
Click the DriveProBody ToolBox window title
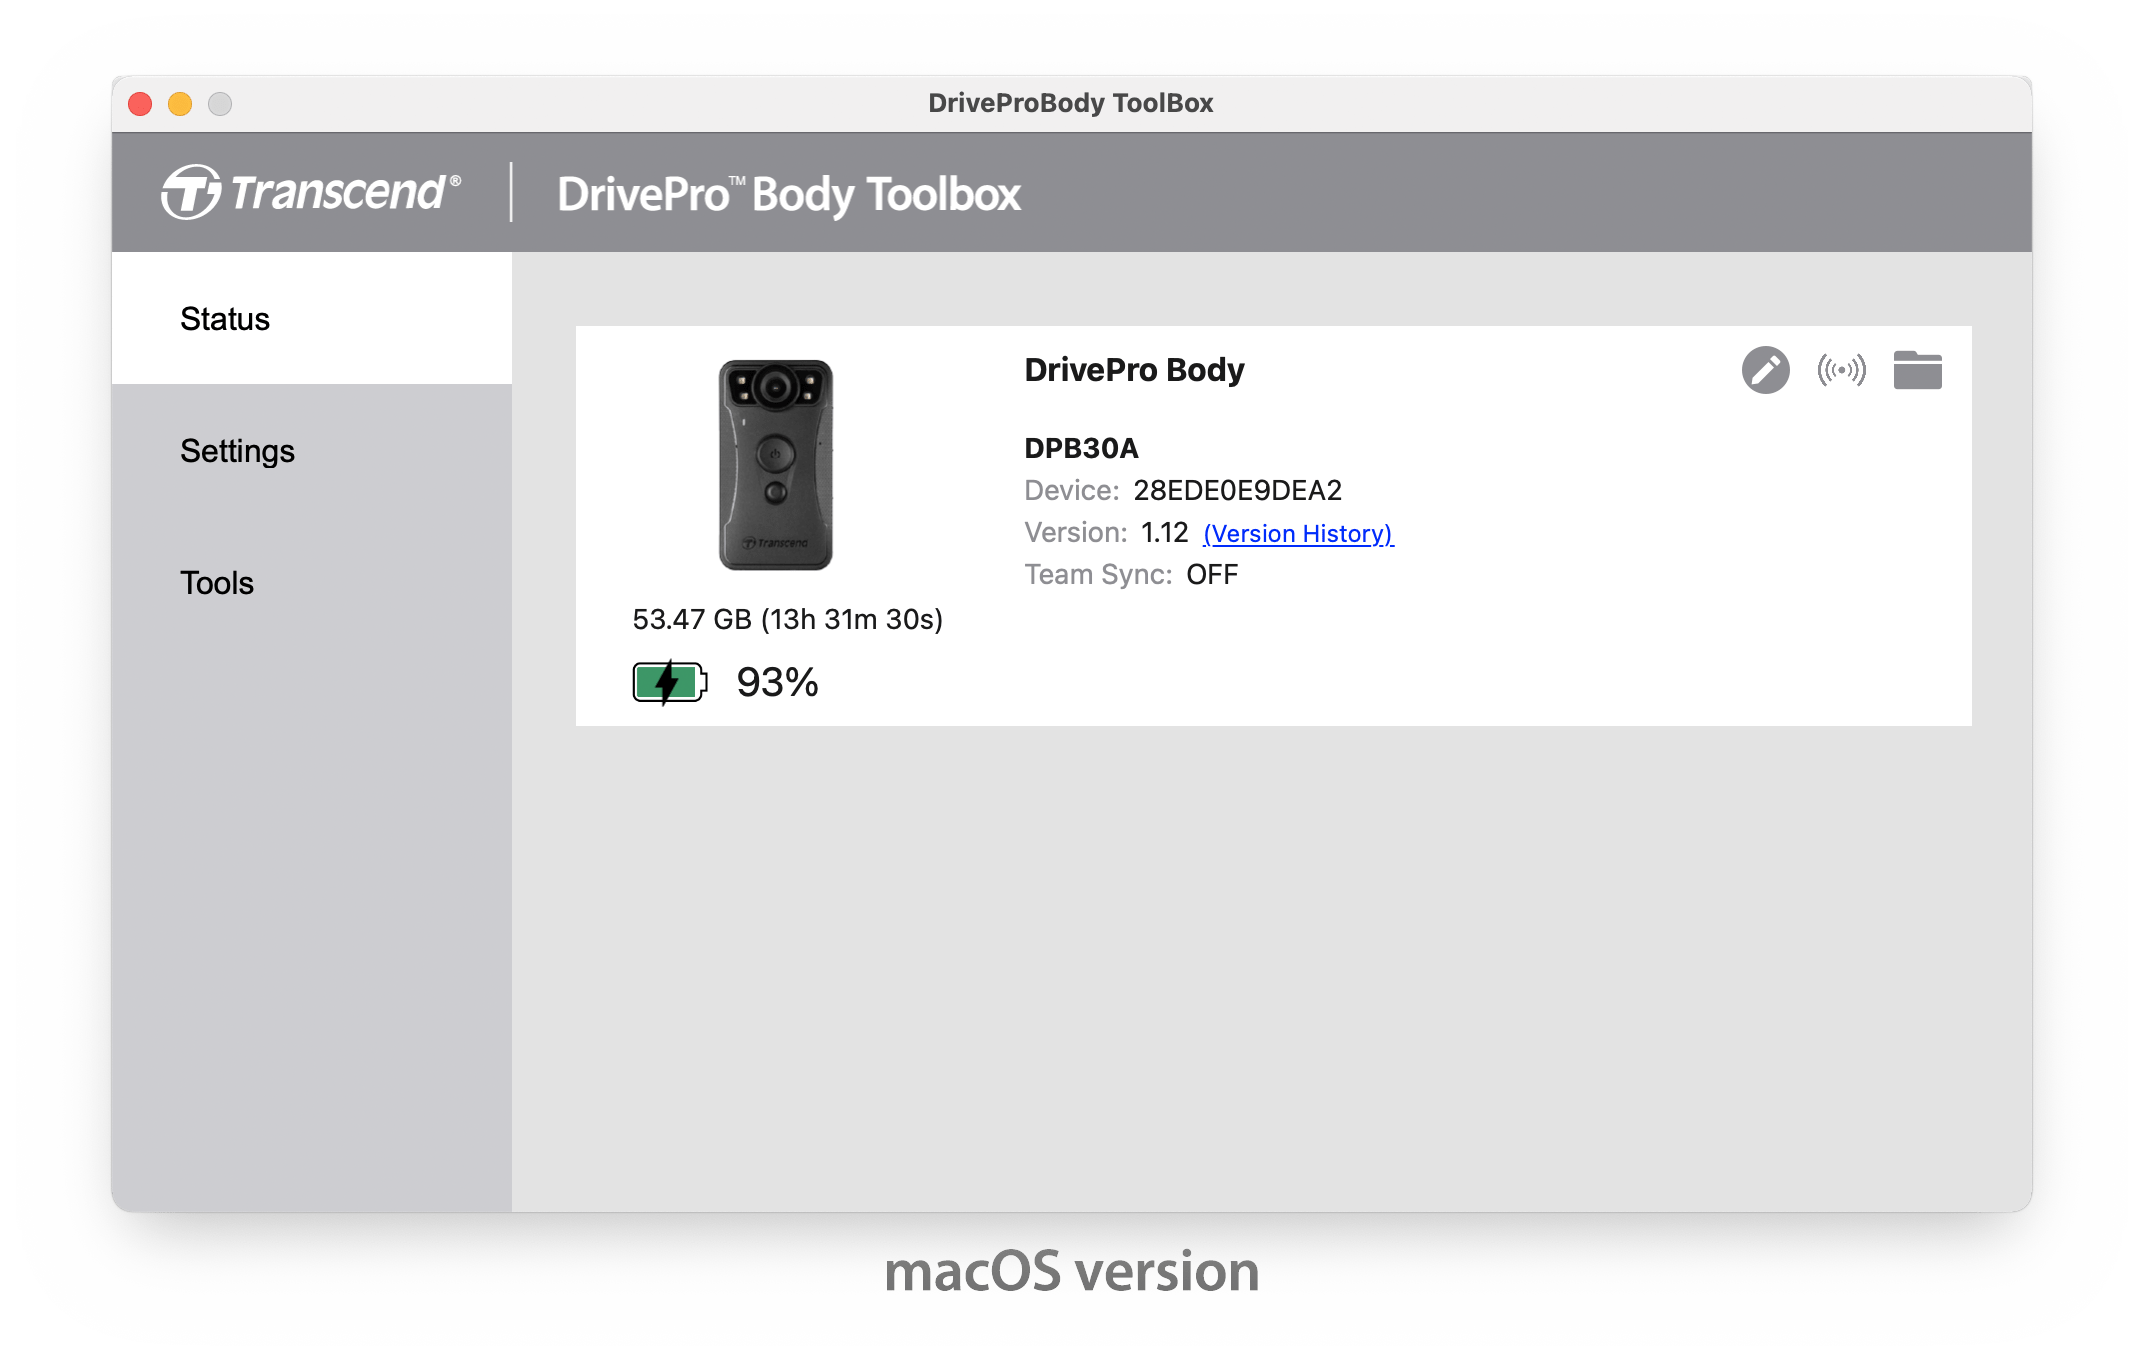click(1070, 103)
